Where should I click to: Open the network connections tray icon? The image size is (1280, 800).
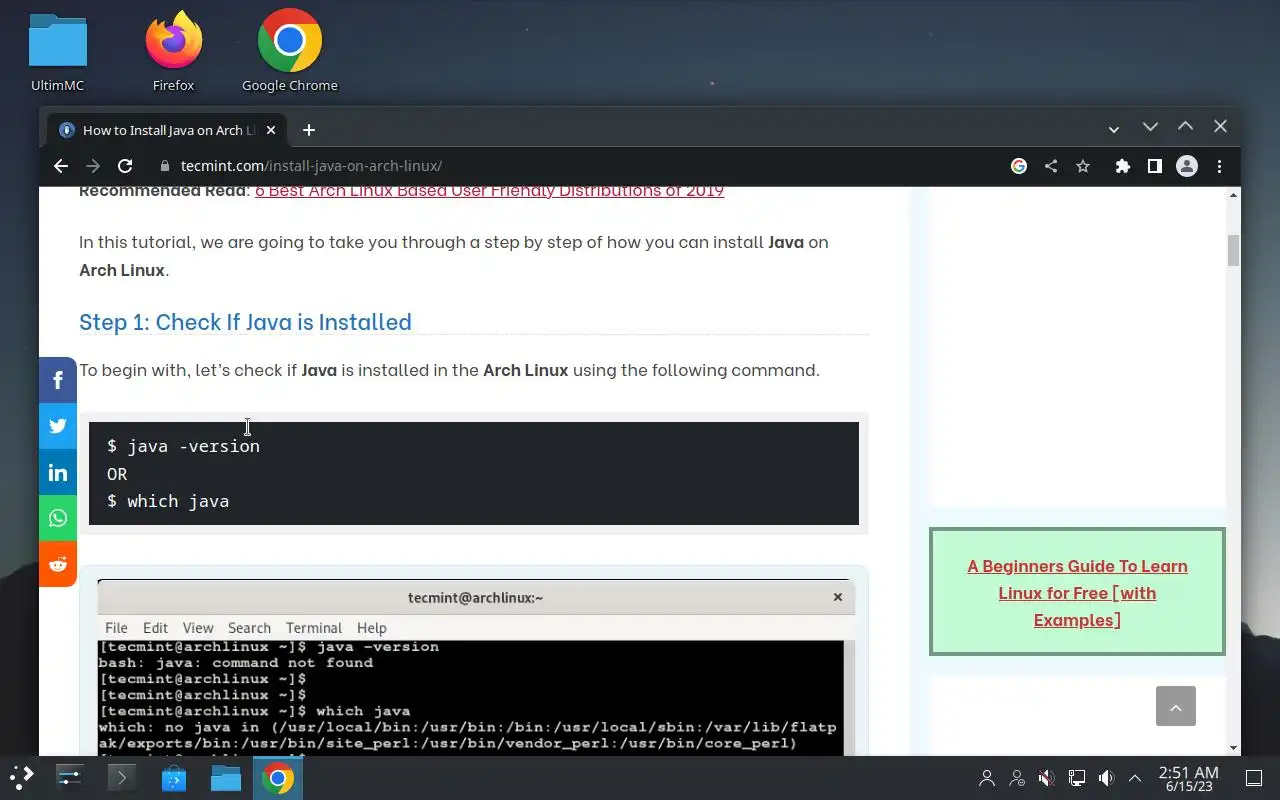[x=1077, y=778]
